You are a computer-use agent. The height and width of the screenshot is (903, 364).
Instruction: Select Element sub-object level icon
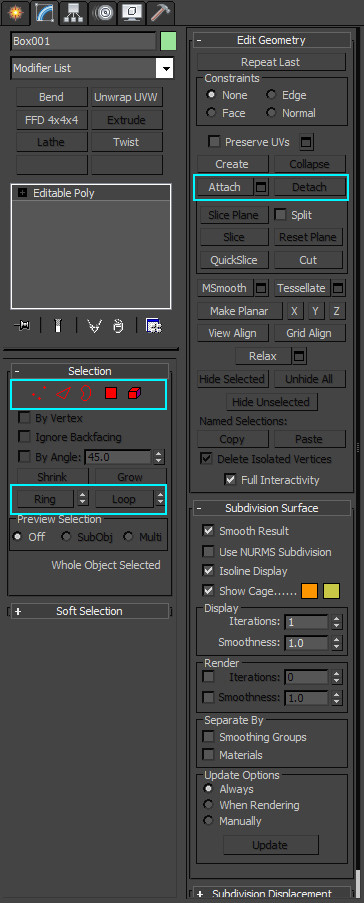tap(135, 393)
